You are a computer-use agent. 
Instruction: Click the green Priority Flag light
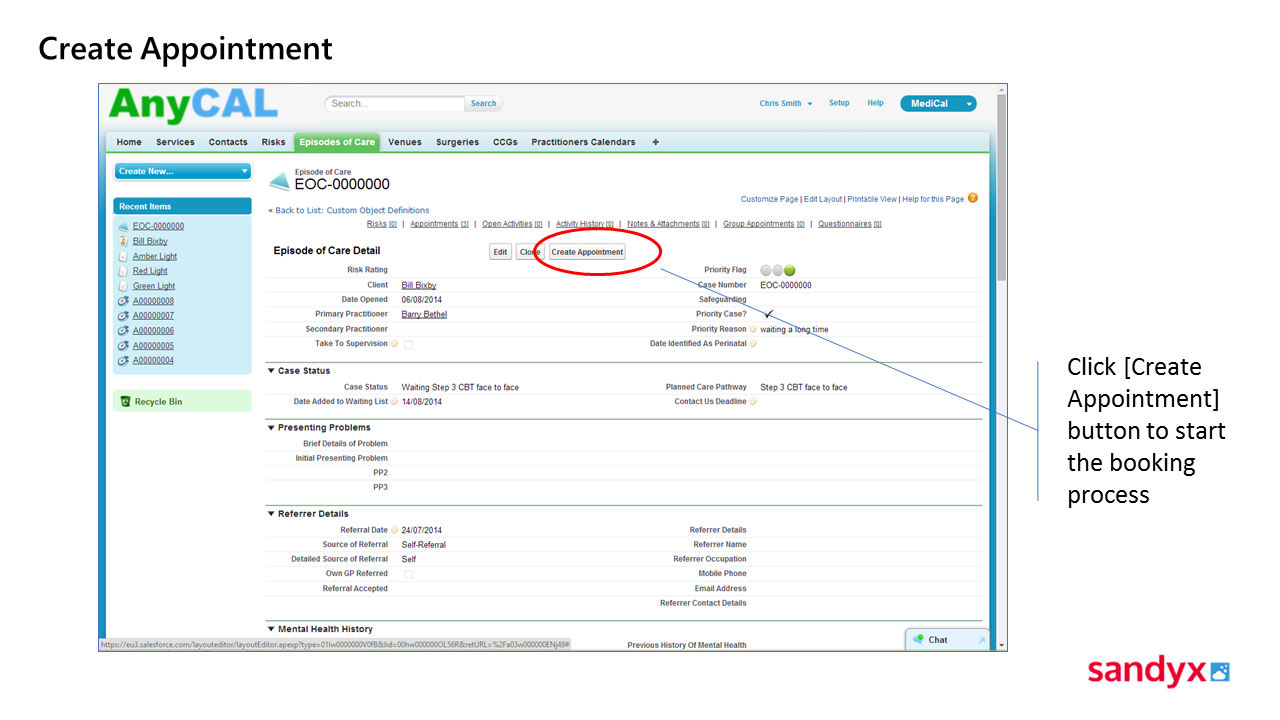(x=790, y=270)
